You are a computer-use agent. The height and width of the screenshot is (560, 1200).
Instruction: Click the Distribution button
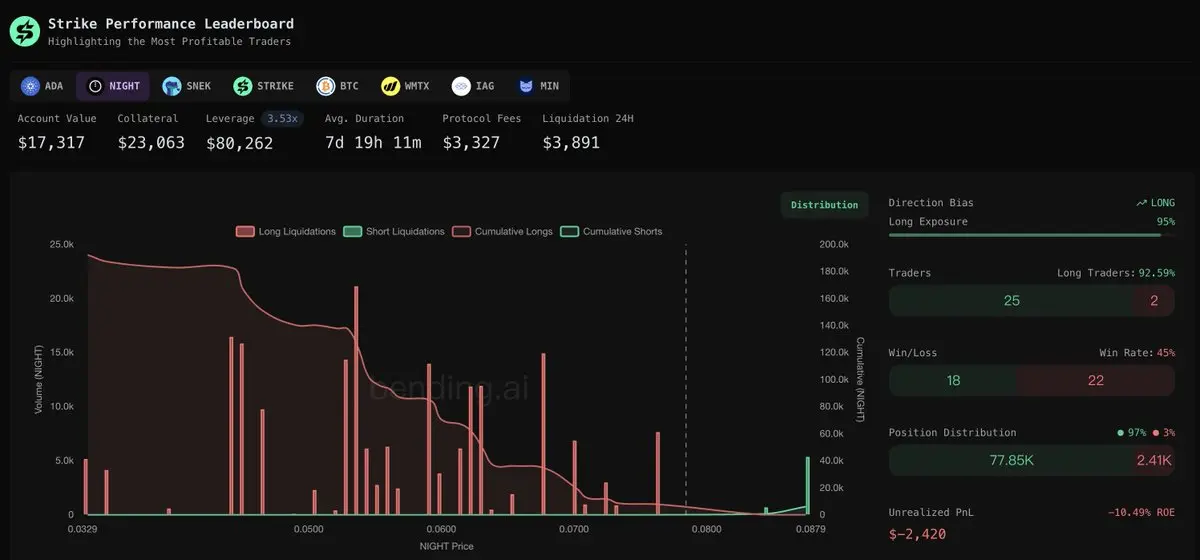(x=824, y=205)
